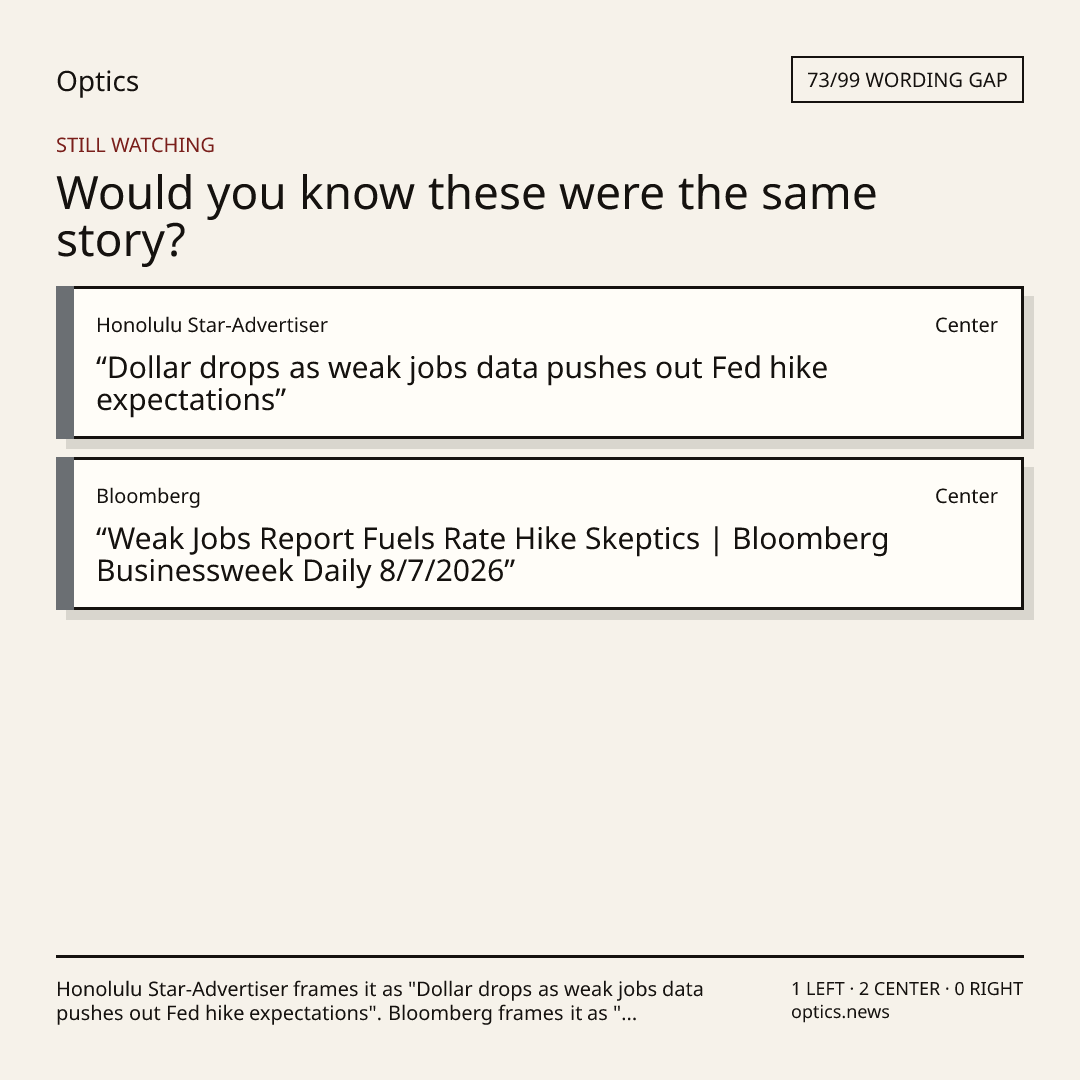
Task: Click the gray bias bar on the Bloomberg card
Action: [65, 533]
